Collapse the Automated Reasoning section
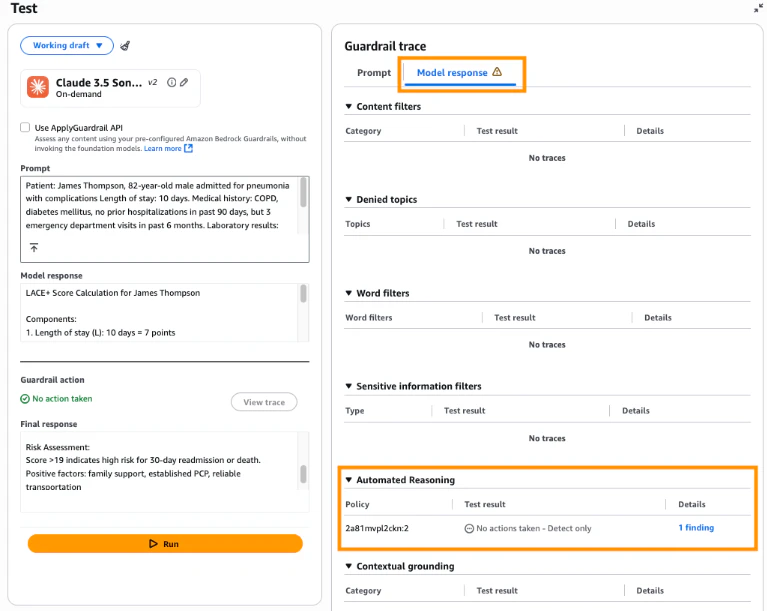This screenshot has width=767, height=611. click(x=349, y=480)
